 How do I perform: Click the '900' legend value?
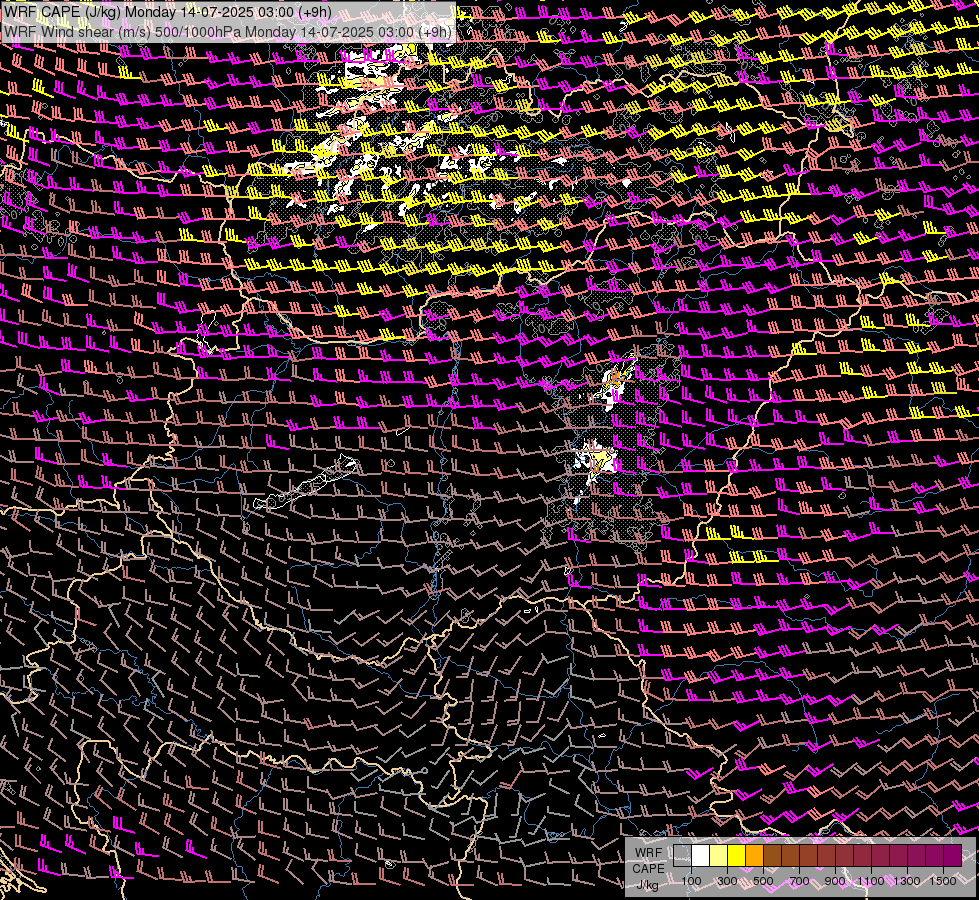pyautogui.click(x=835, y=881)
